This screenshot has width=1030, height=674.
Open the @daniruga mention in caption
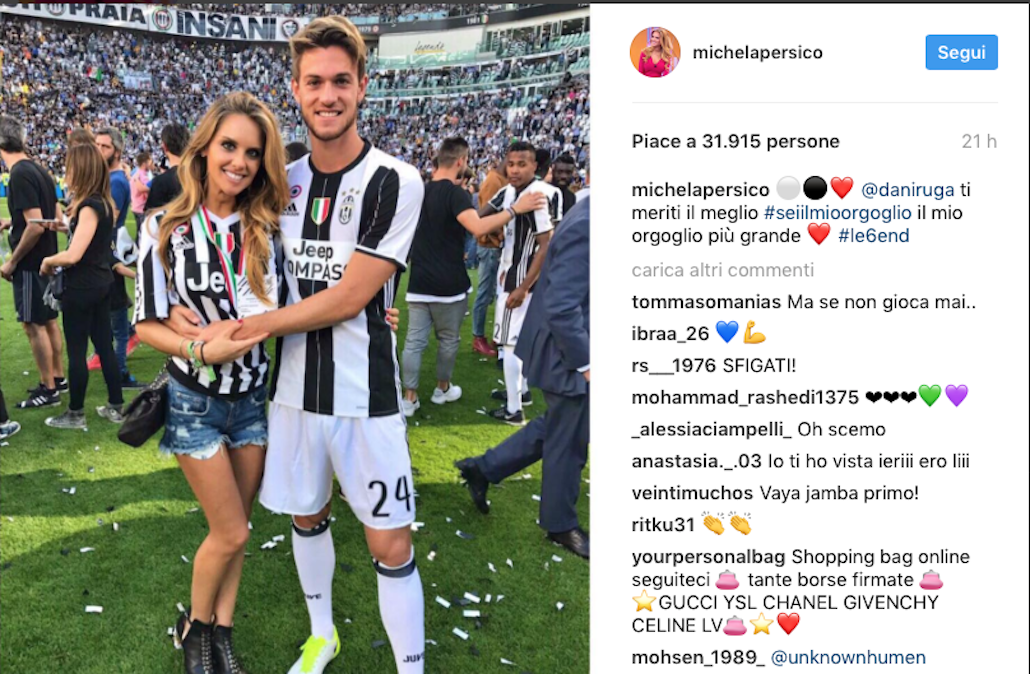pos(907,190)
